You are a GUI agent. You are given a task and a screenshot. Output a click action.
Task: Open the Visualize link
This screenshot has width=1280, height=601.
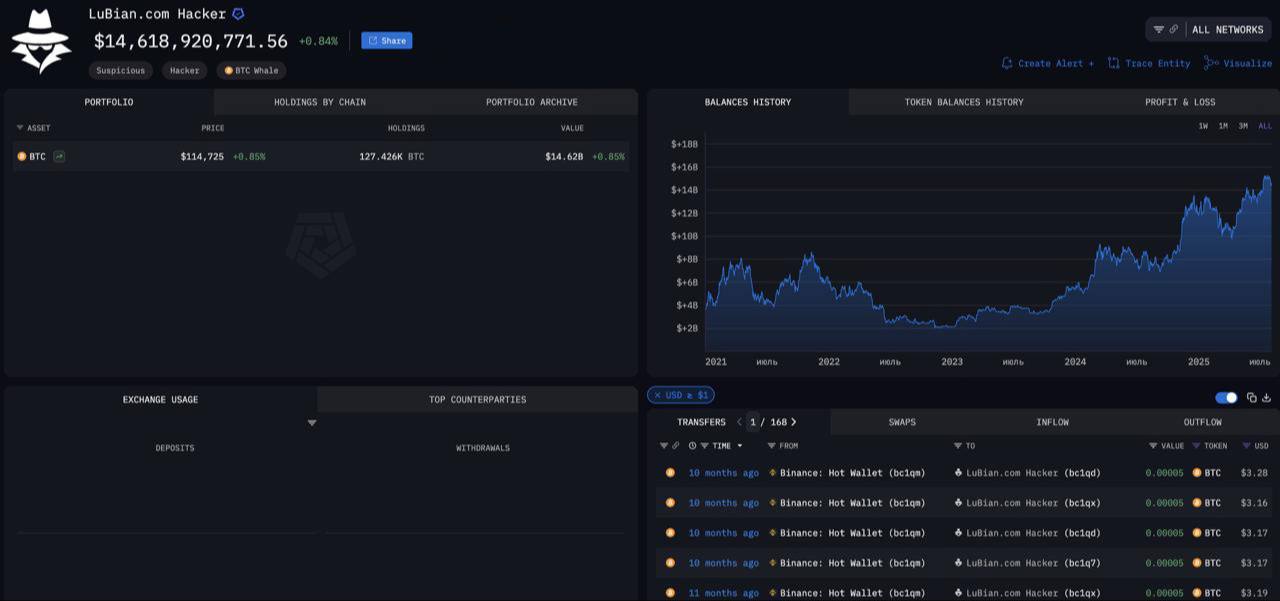1248,63
